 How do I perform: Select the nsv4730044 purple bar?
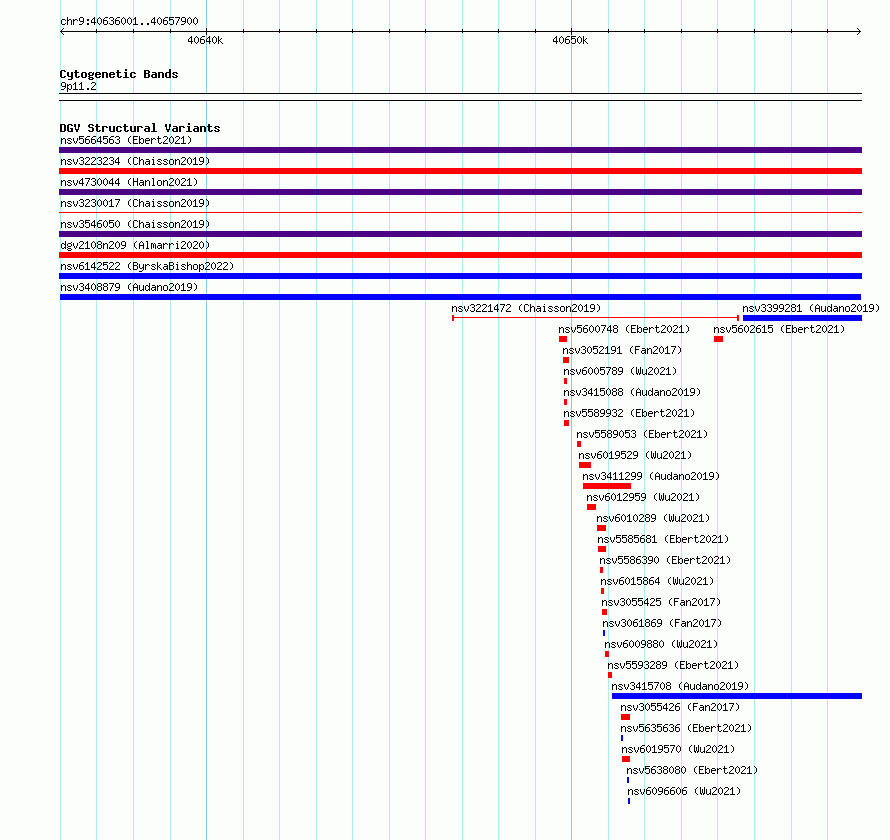click(x=460, y=192)
